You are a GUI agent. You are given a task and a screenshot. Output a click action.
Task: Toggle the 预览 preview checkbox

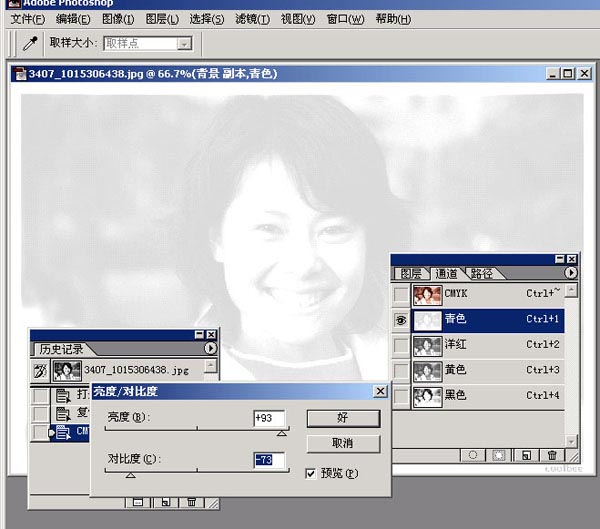coord(312,473)
